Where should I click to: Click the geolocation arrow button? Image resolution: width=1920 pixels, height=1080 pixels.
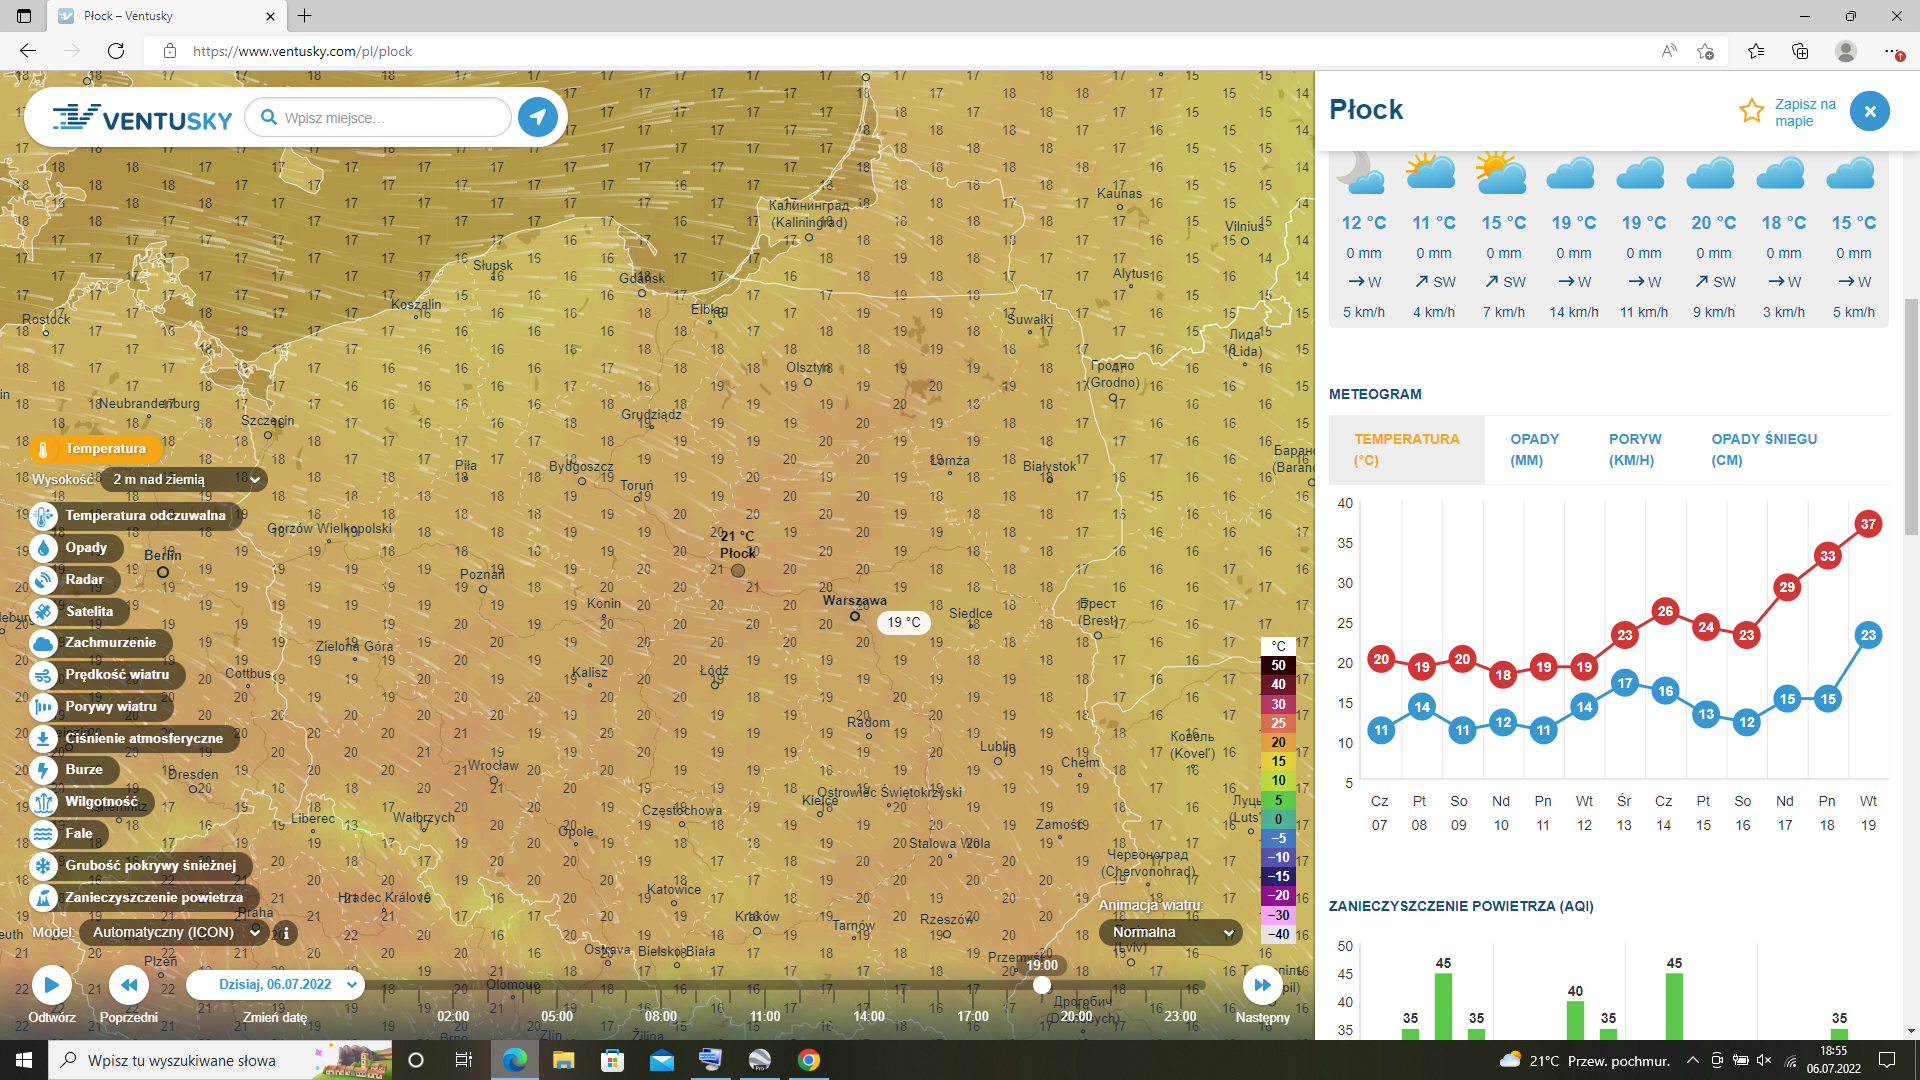point(538,118)
